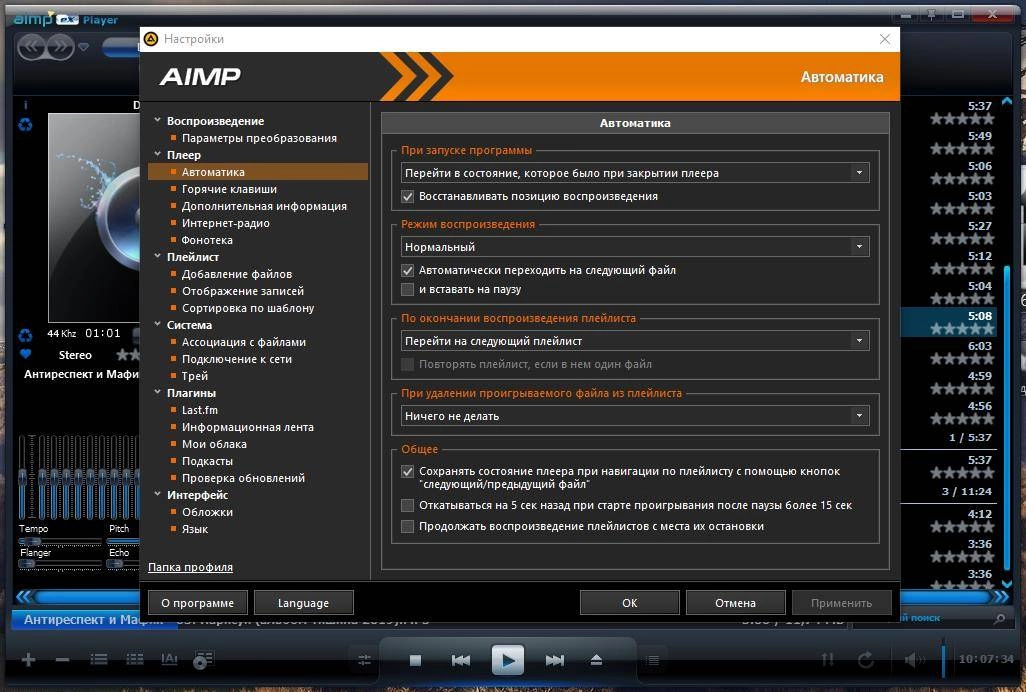
Task: Open the 'Нормальный' playback mode dropdown
Action: point(634,247)
